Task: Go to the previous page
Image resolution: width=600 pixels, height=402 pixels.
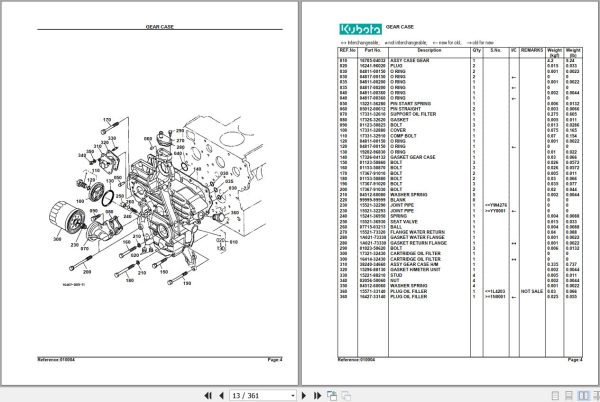Action: [221, 395]
